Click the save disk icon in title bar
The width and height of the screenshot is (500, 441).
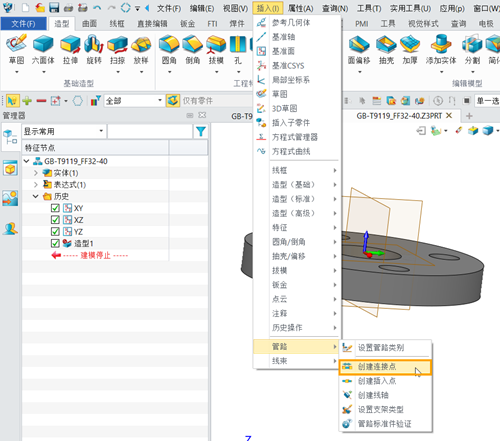tap(54, 8)
